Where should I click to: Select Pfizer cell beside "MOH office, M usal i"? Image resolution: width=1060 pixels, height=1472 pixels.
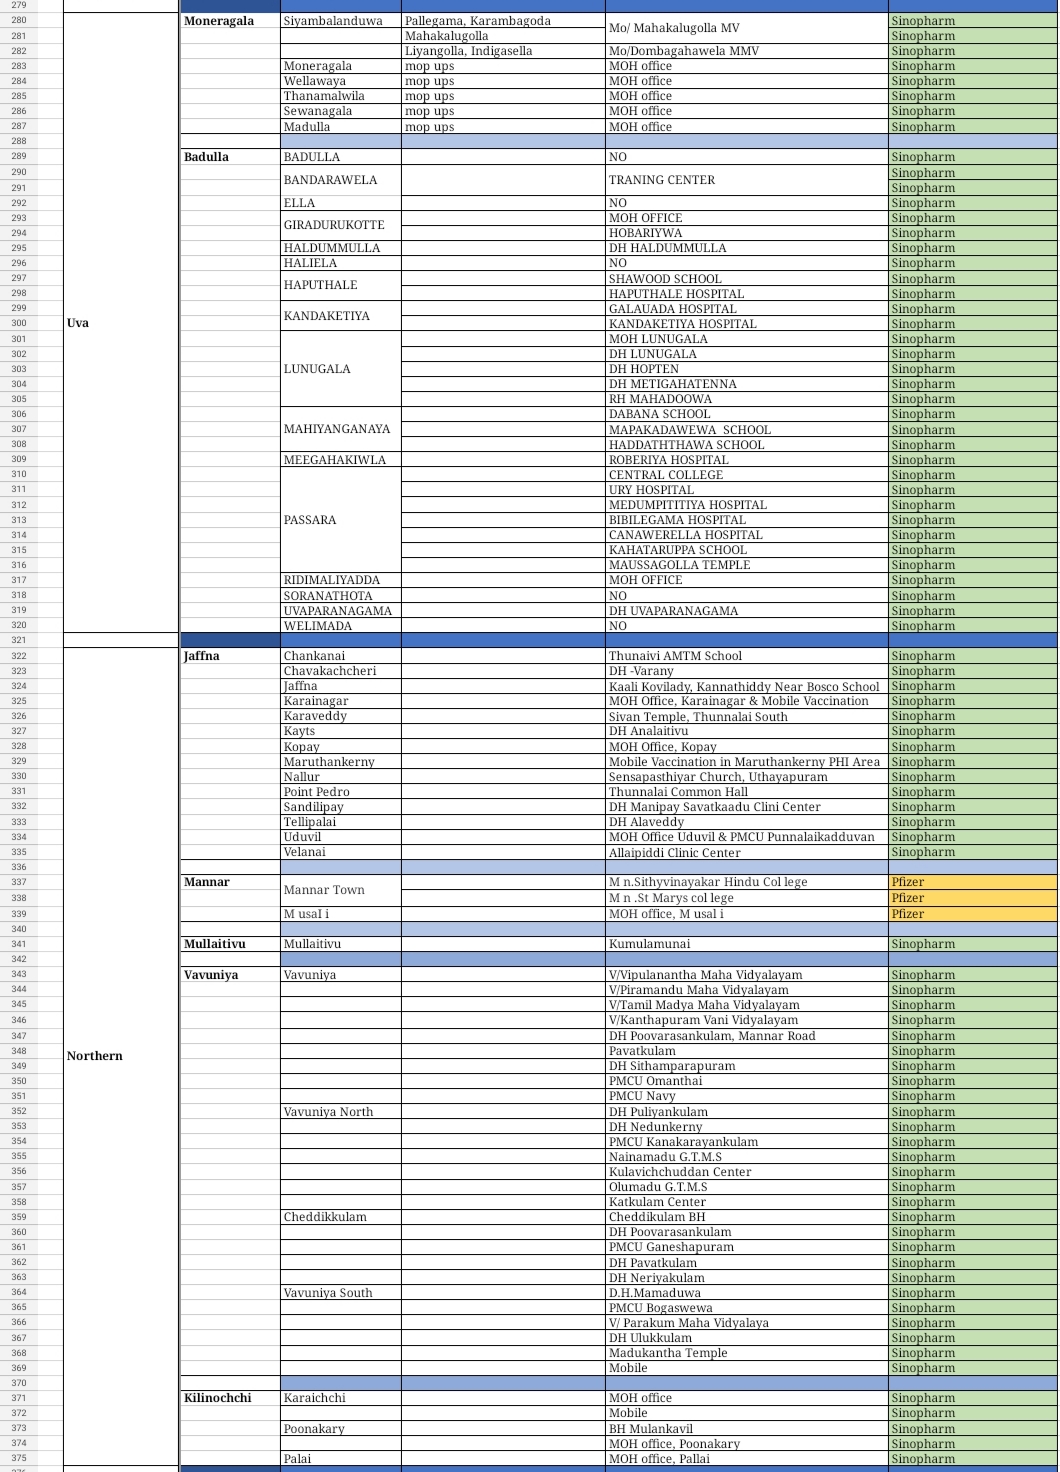point(972,914)
